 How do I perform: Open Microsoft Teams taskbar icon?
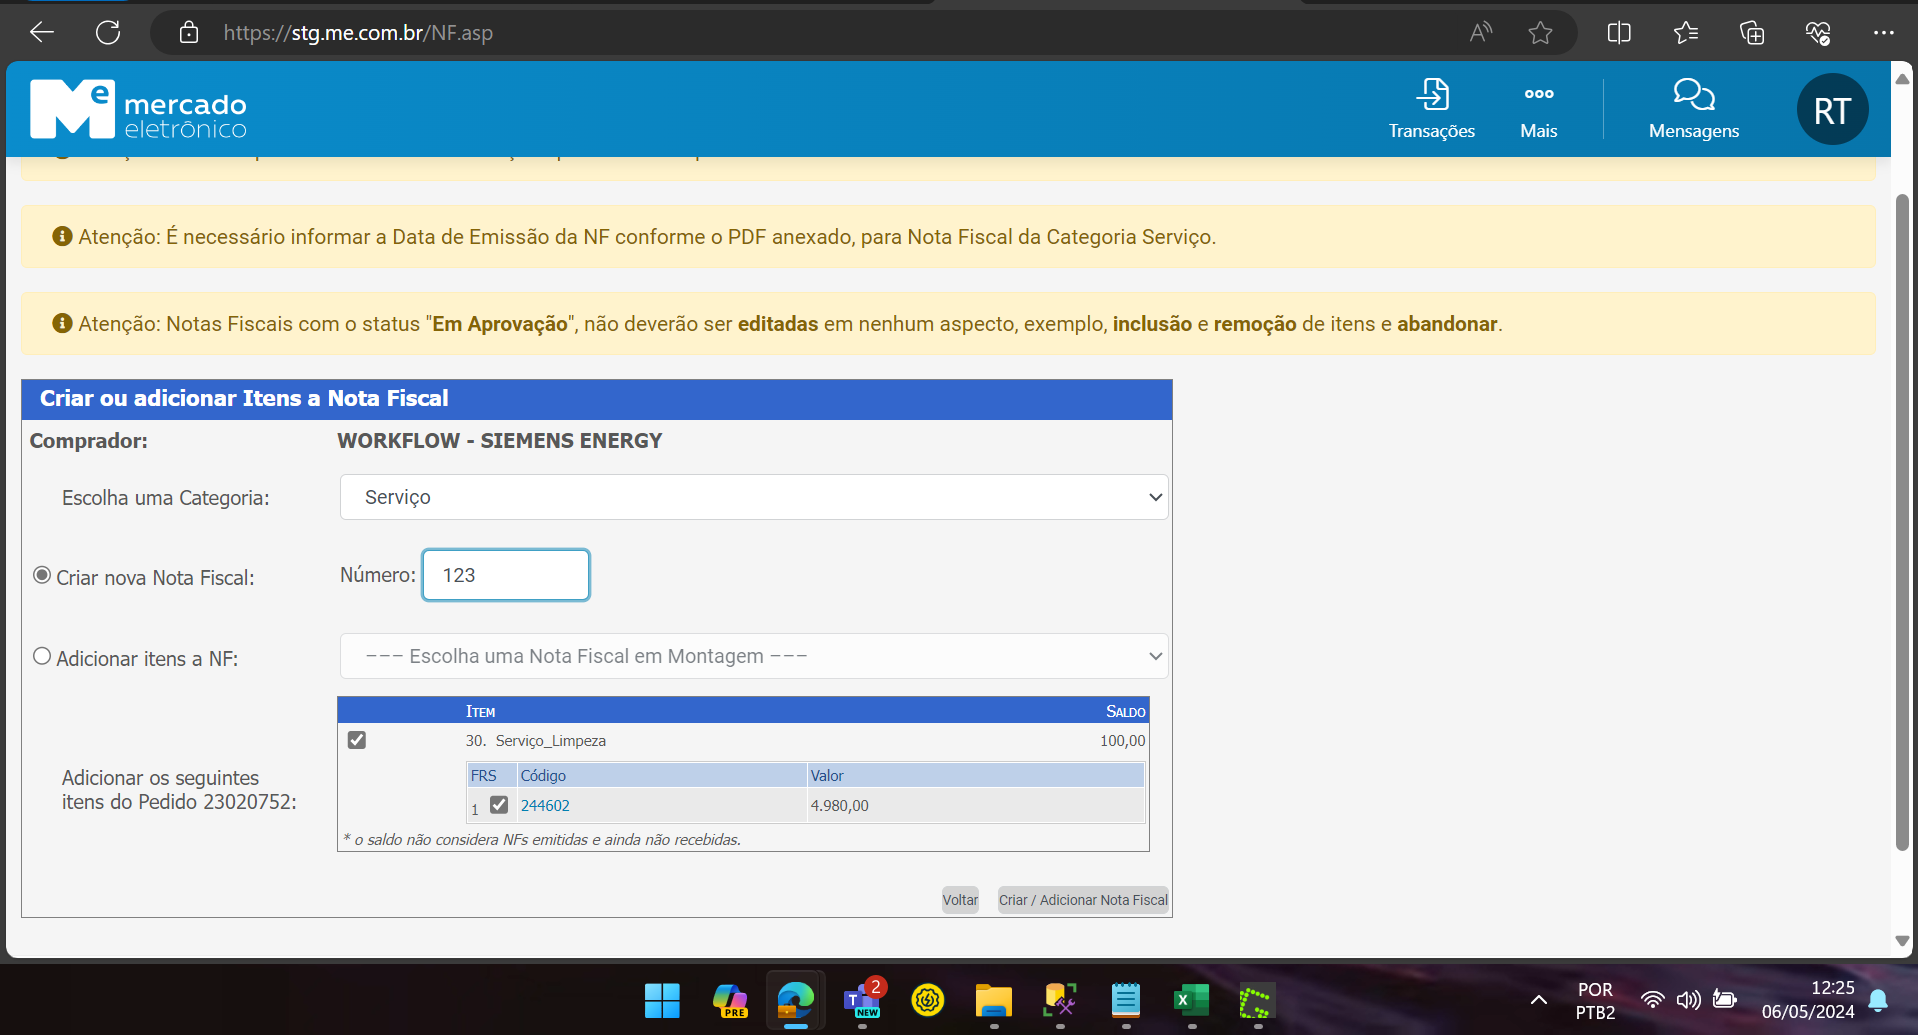click(862, 1000)
